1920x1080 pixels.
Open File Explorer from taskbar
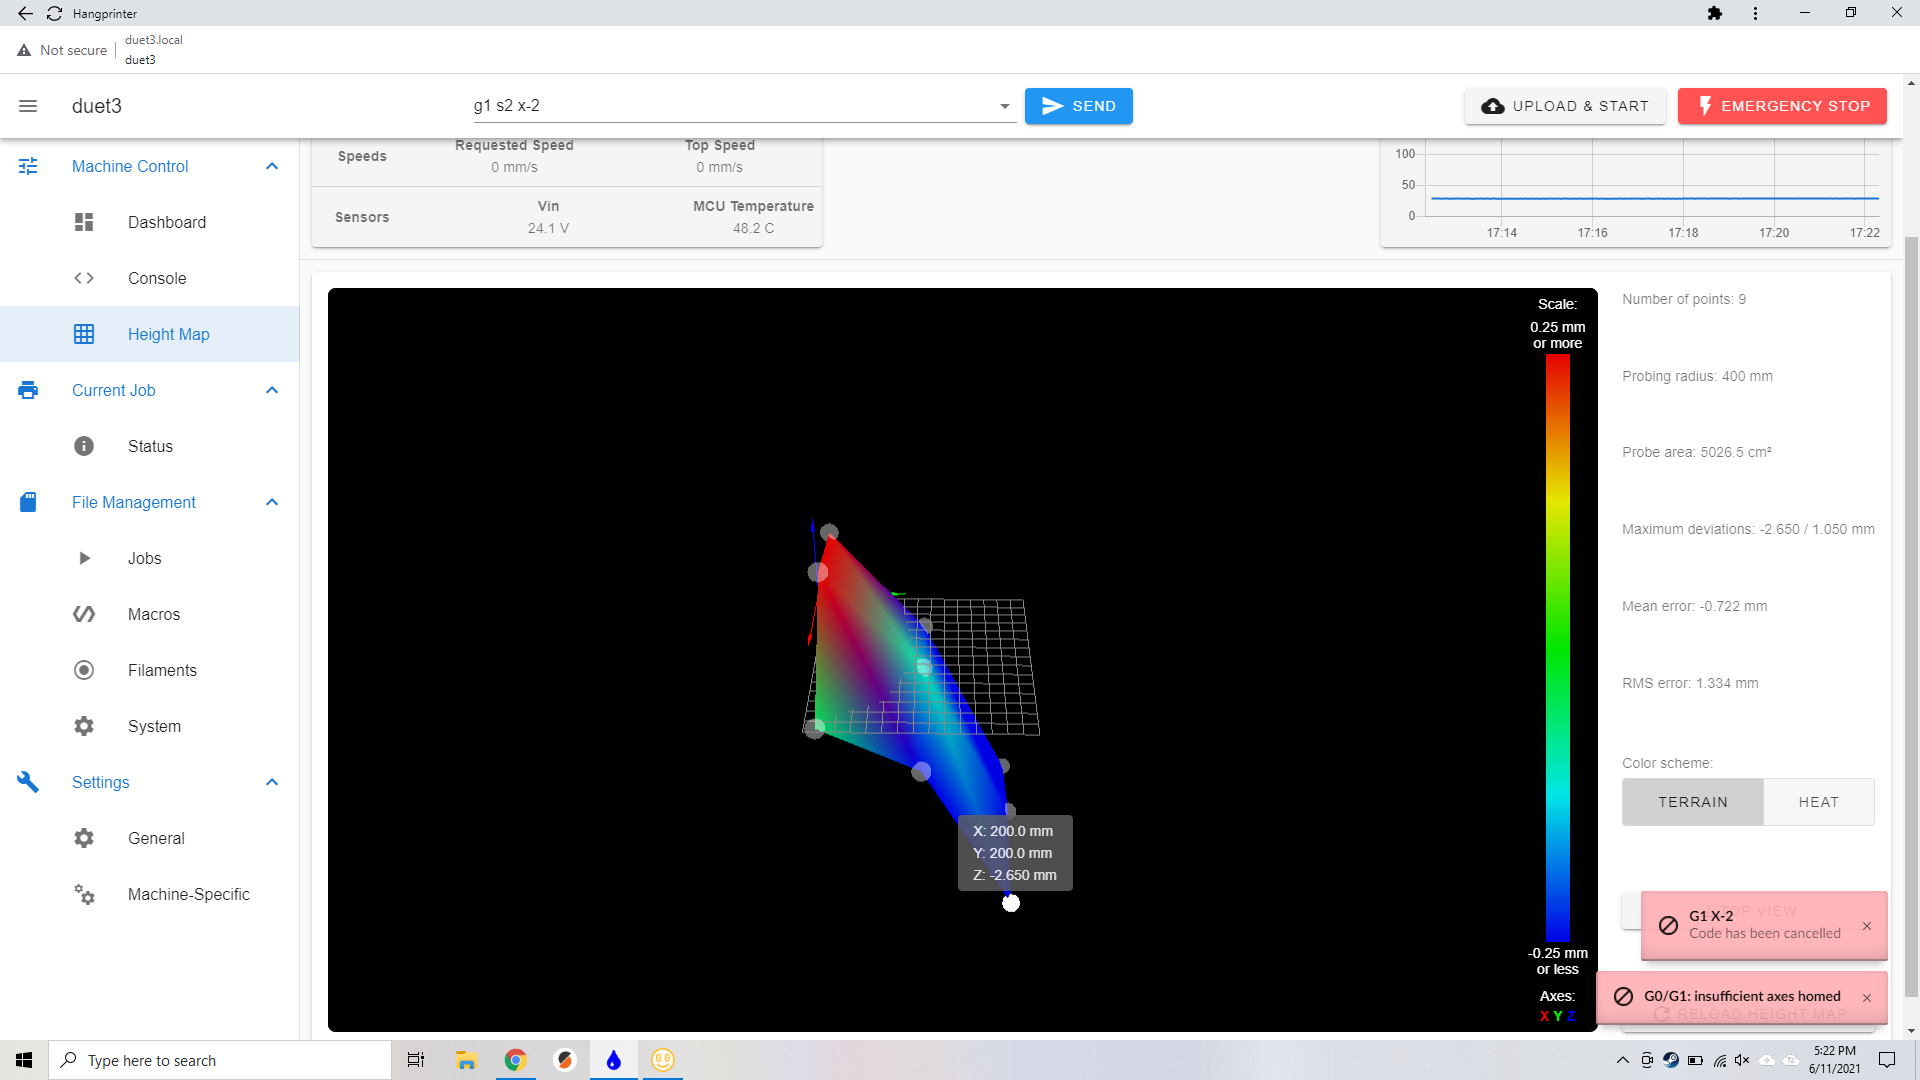466,1060
